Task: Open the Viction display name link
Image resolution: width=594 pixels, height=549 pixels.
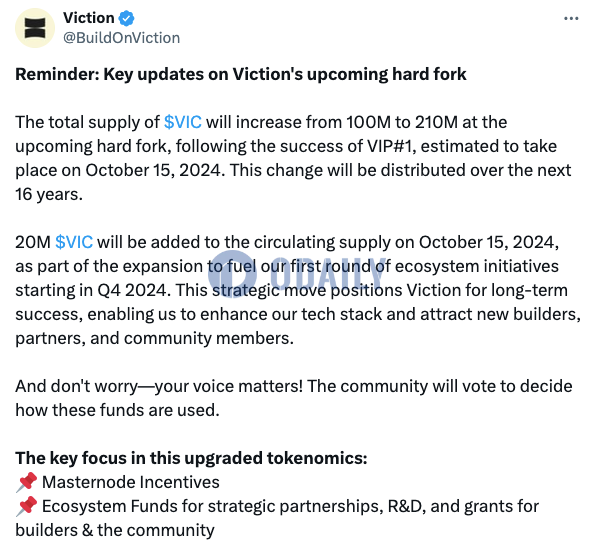Action: 89,18
